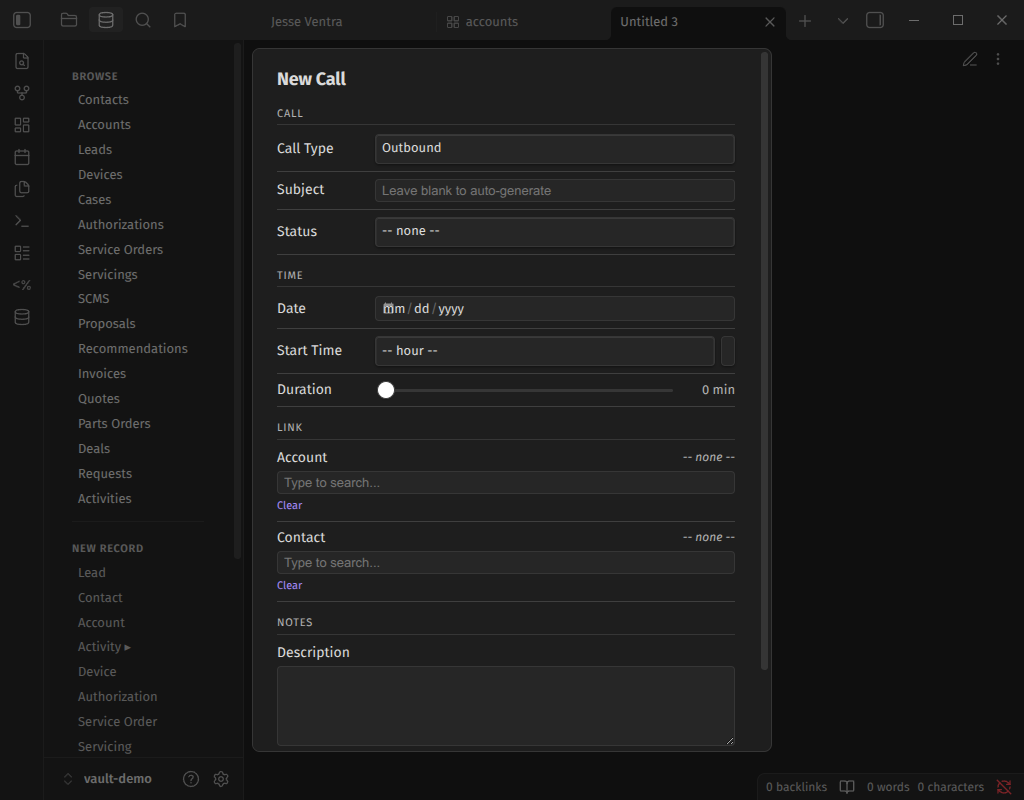Click the 0 words status item
The height and width of the screenshot is (800, 1024).
coord(888,787)
